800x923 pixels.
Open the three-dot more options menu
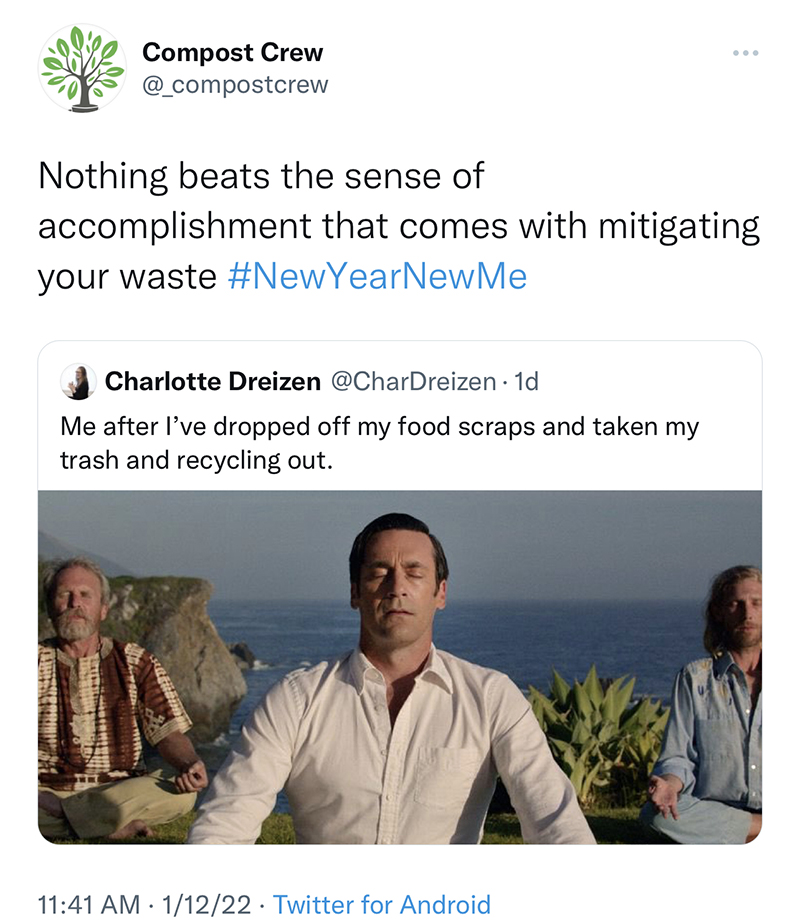(x=745, y=52)
